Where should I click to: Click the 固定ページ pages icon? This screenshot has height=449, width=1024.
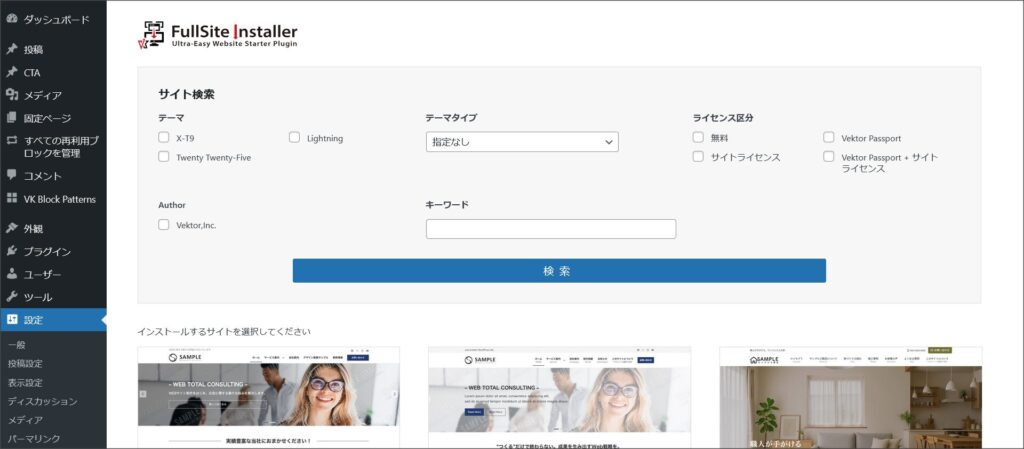12,118
